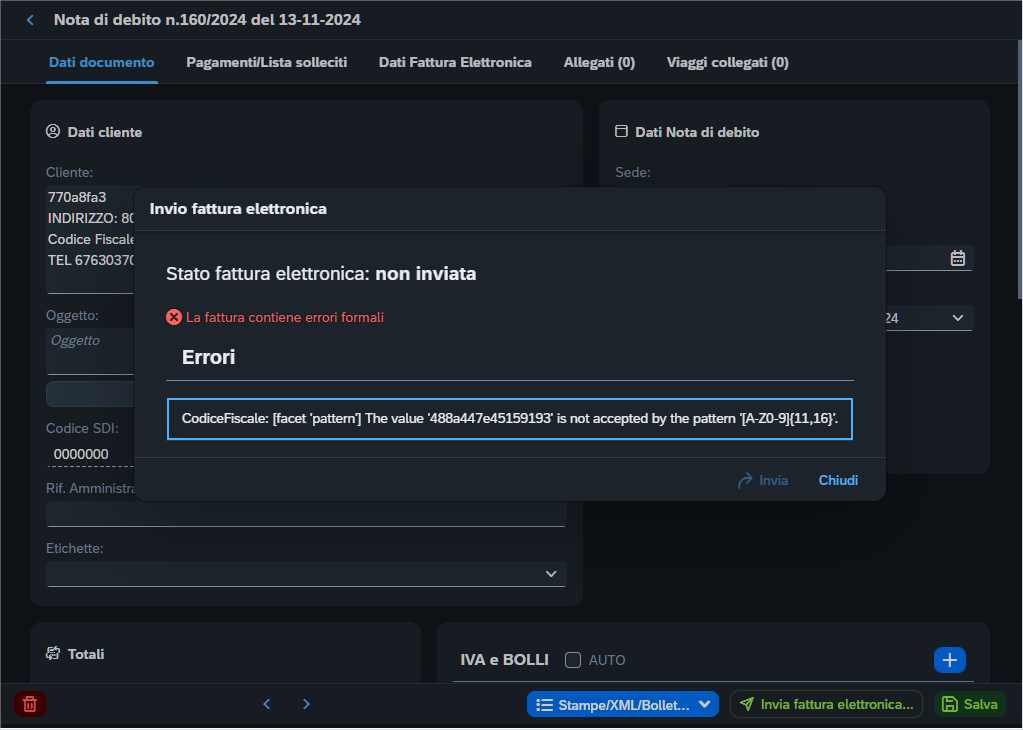The image size is (1023, 730).
Task: Click Invia fattura elettronica... button
Action: click(826, 705)
